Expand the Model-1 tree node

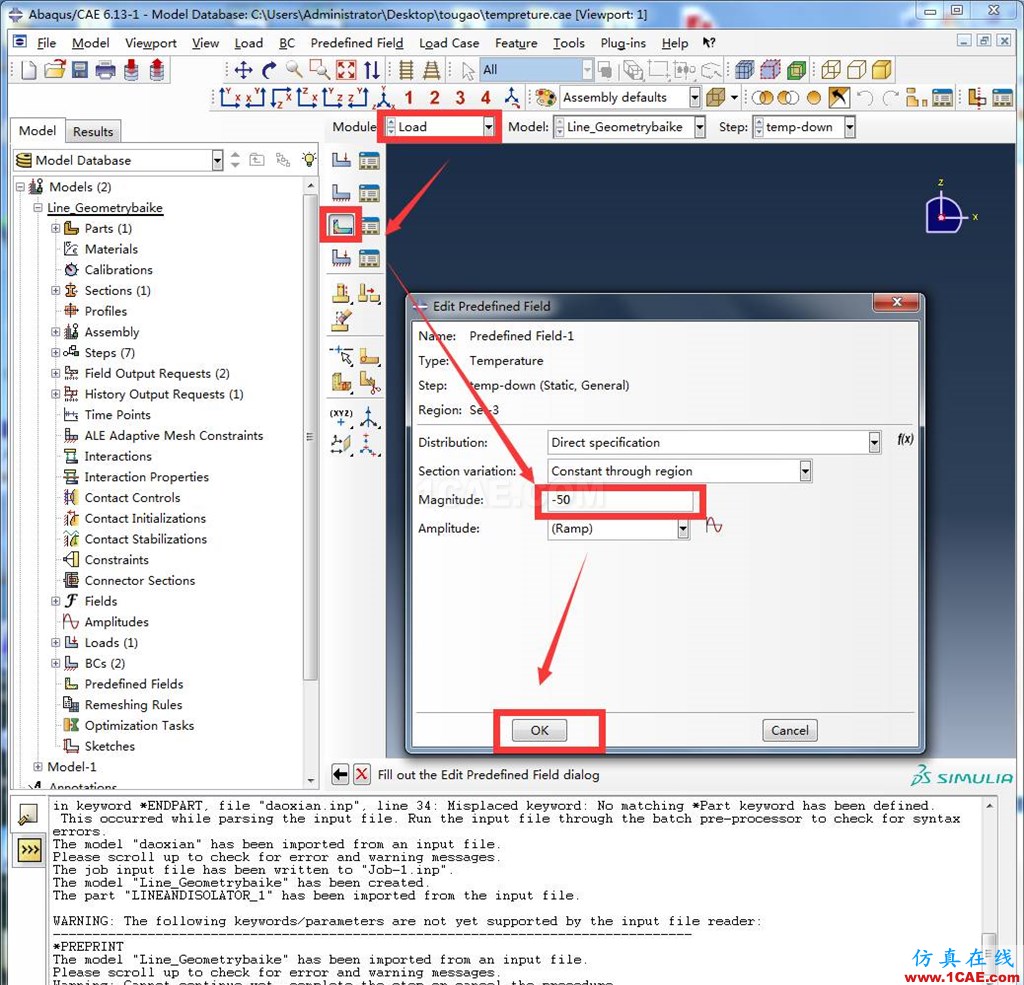click(38, 767)
